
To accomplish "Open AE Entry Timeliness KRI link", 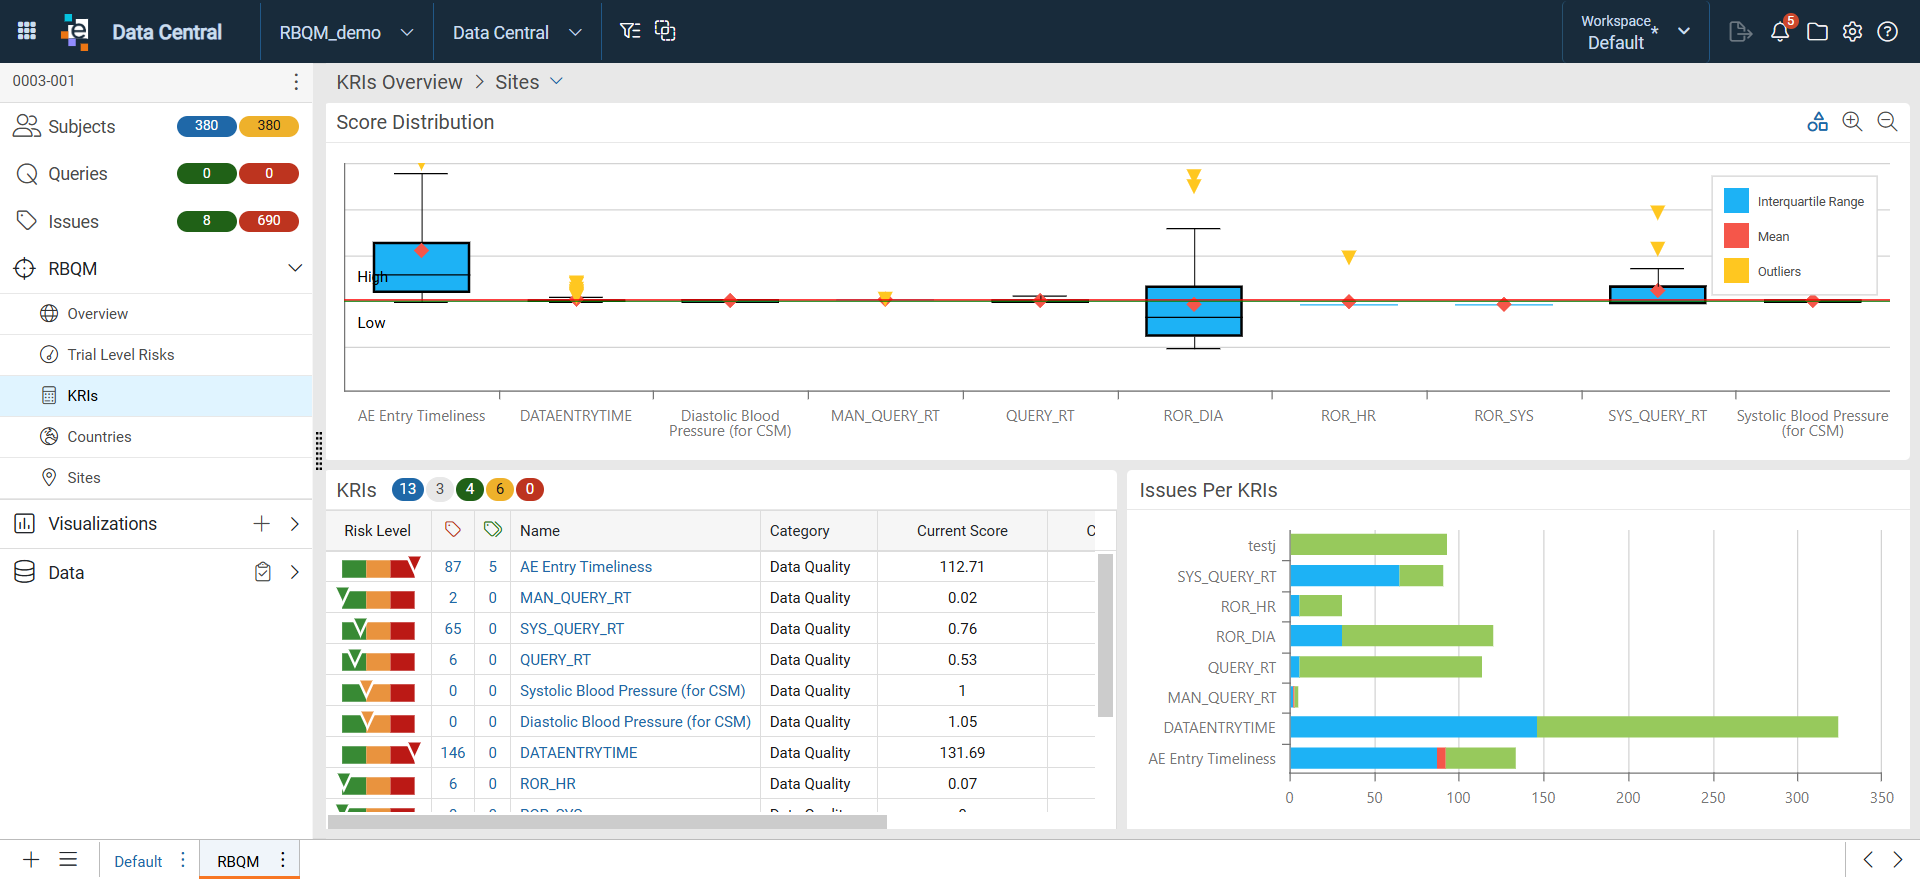I will click(x=585, y=566).
